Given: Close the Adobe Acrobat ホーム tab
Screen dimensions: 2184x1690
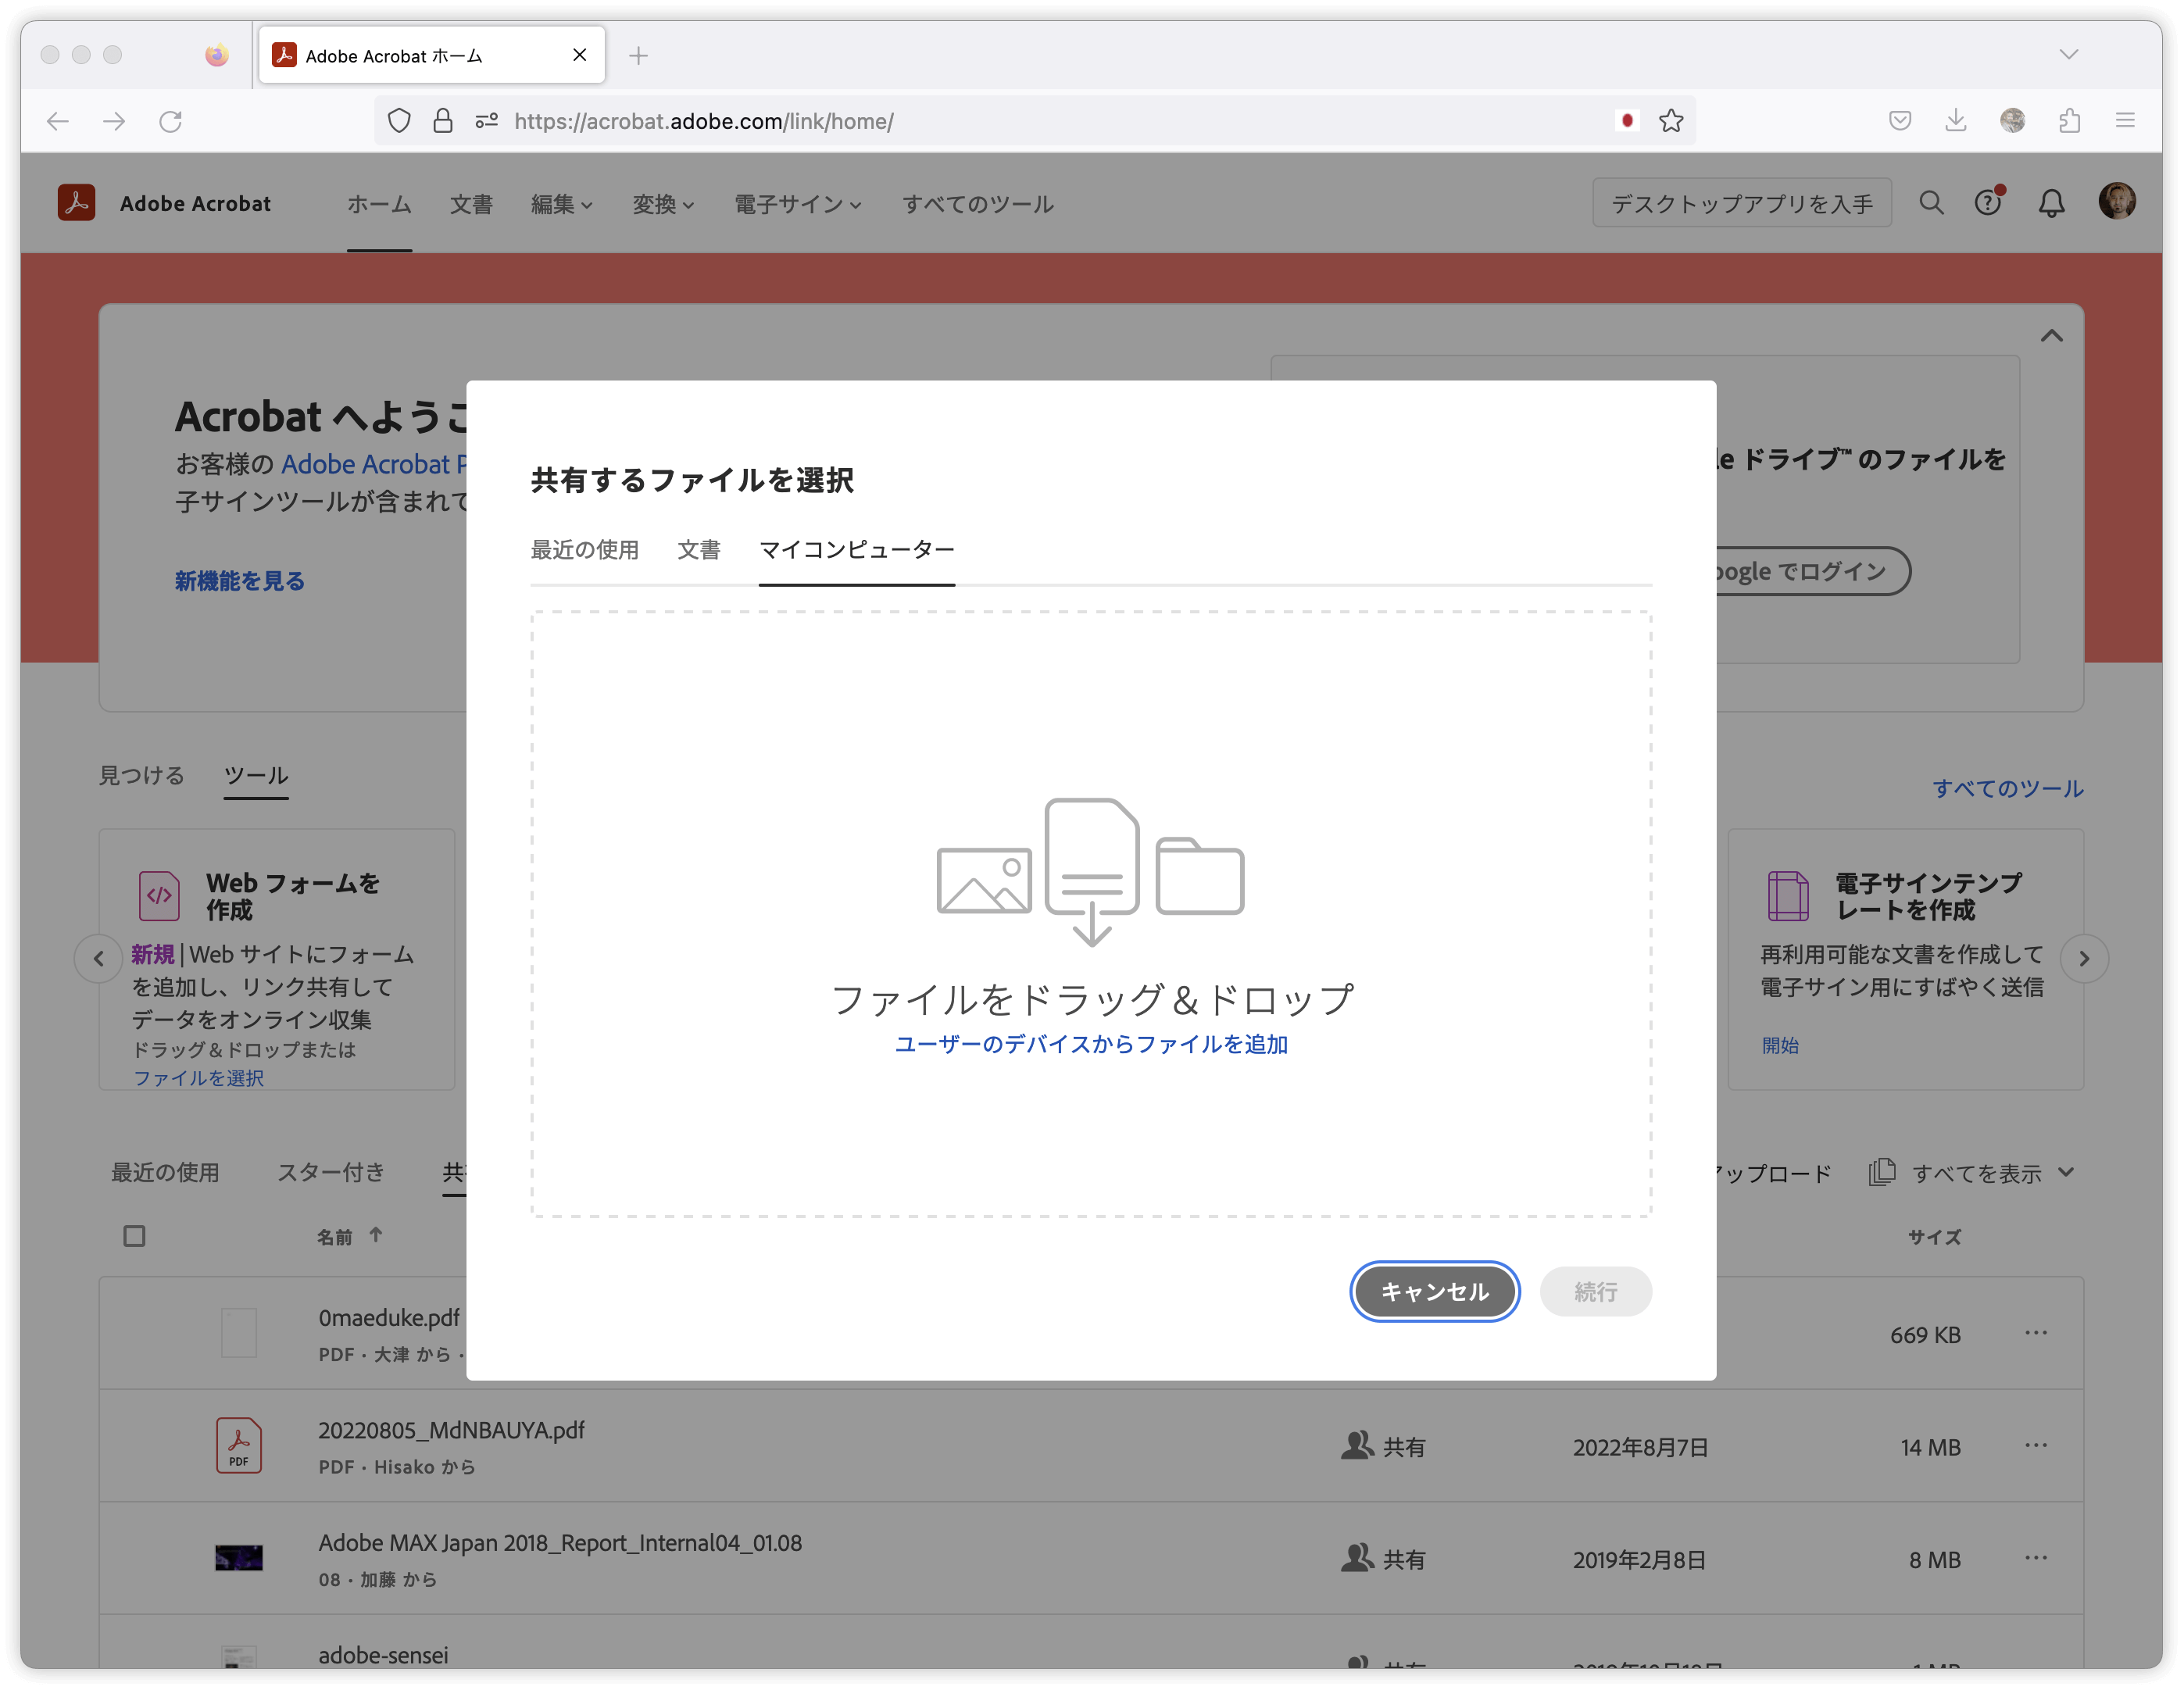Looking at the screenshot, I should point(579,55).
